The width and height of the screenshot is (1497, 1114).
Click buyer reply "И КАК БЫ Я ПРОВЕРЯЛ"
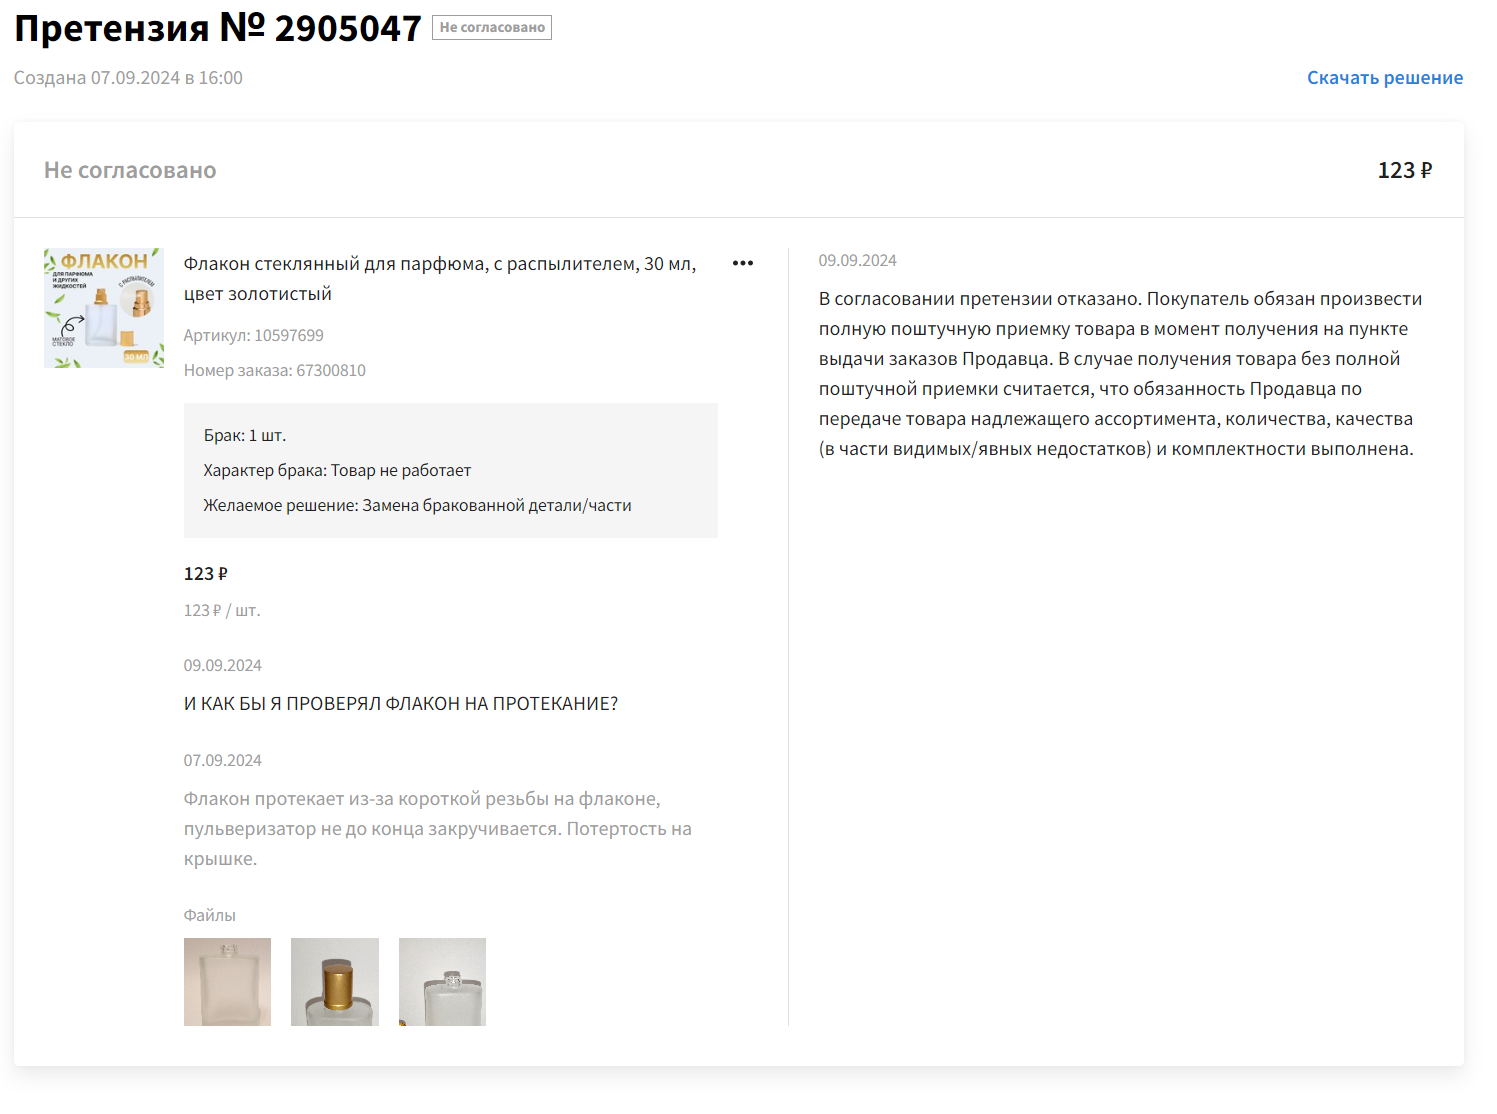coord(400,704)
